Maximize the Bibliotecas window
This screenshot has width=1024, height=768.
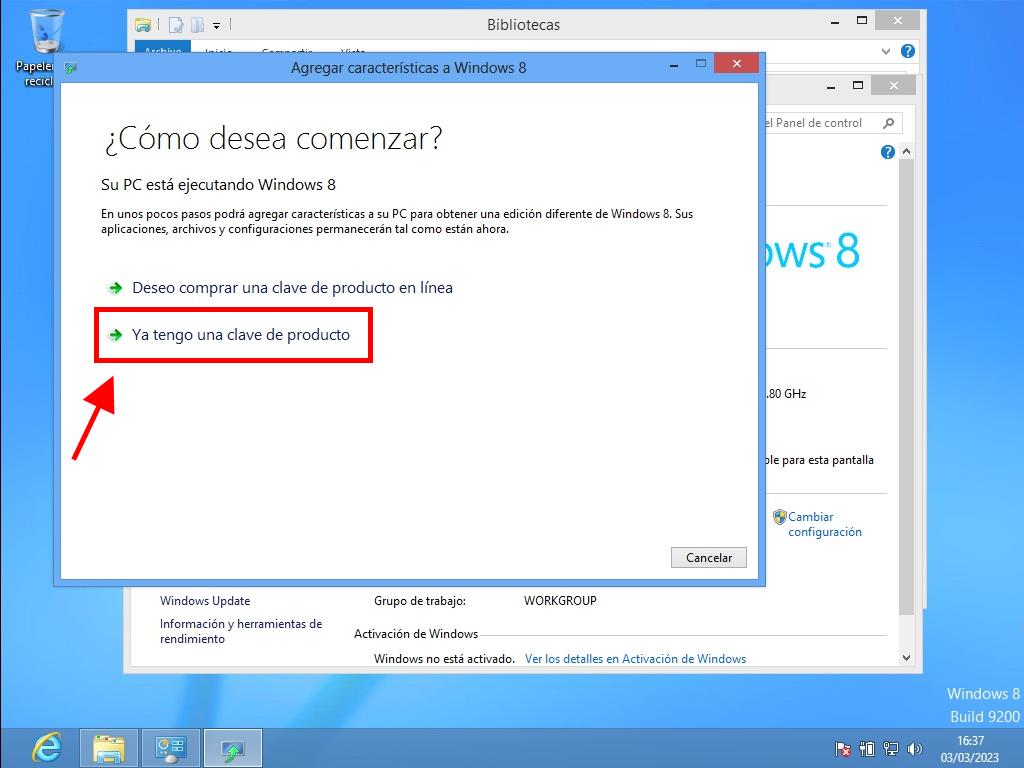point(861,21)
